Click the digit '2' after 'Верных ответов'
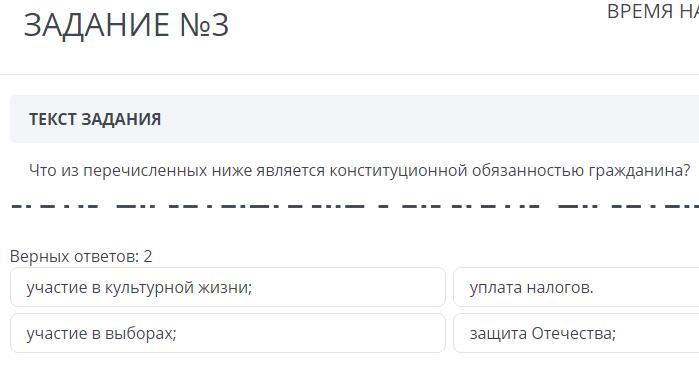This screenshot has height=373, width=699. (148, 257)
